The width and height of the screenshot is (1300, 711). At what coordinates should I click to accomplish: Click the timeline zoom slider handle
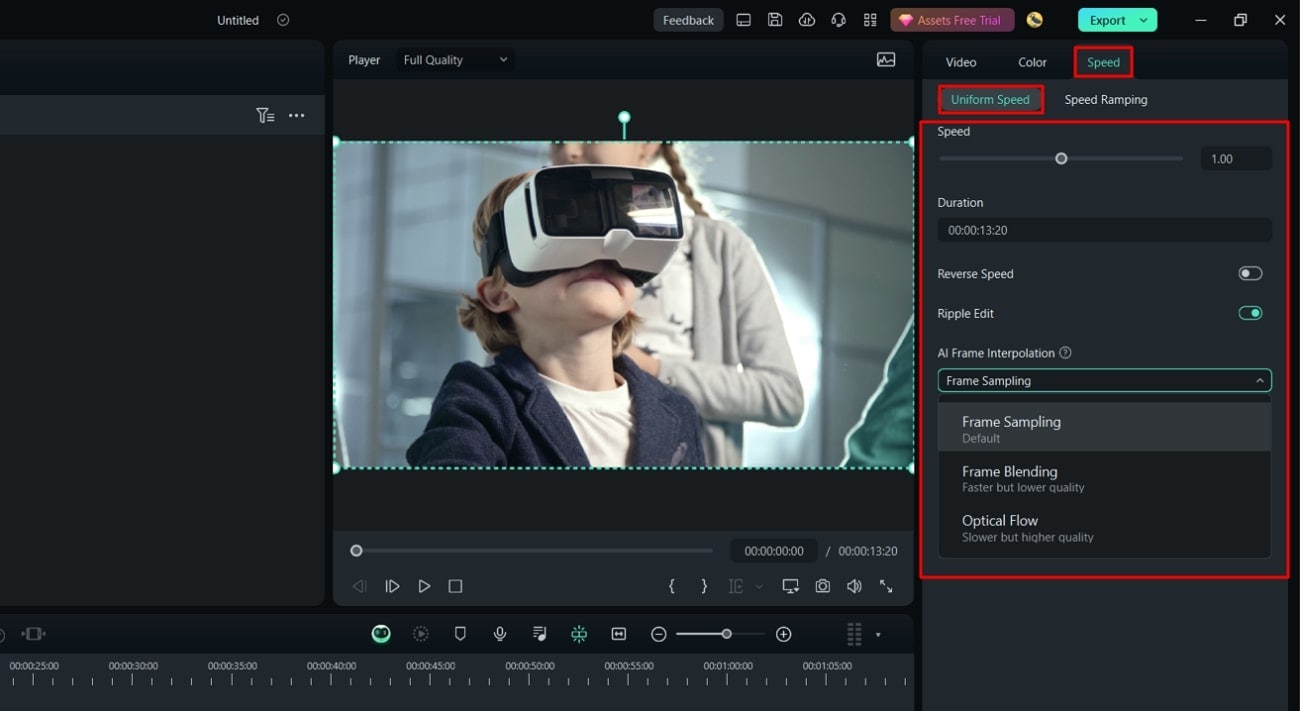[727, 634]
